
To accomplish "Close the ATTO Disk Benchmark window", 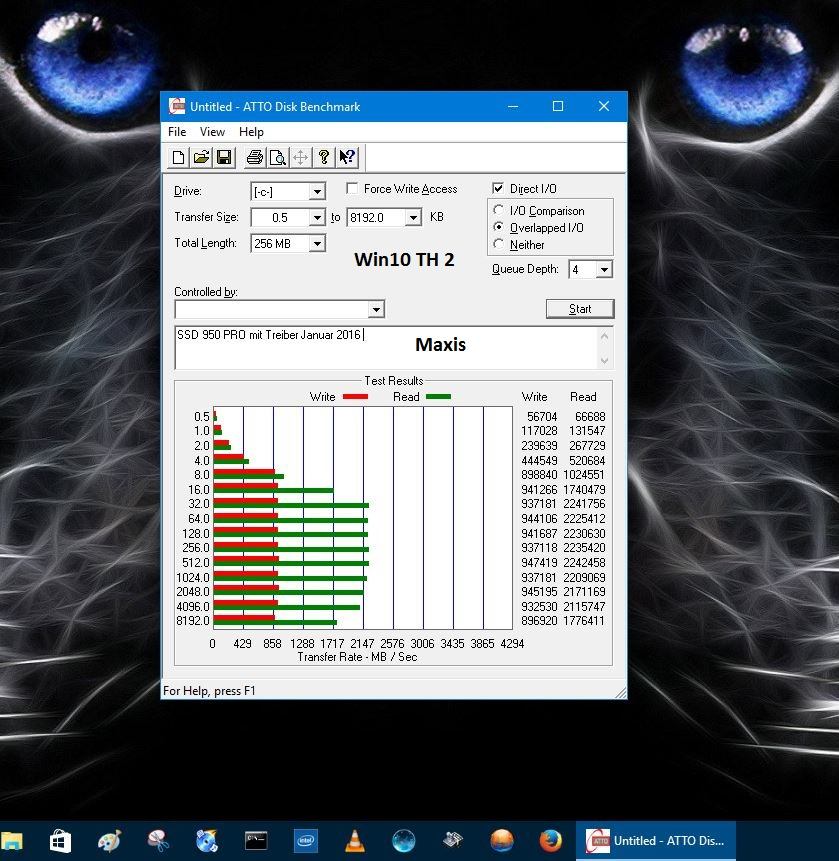I will pos(603,106).
